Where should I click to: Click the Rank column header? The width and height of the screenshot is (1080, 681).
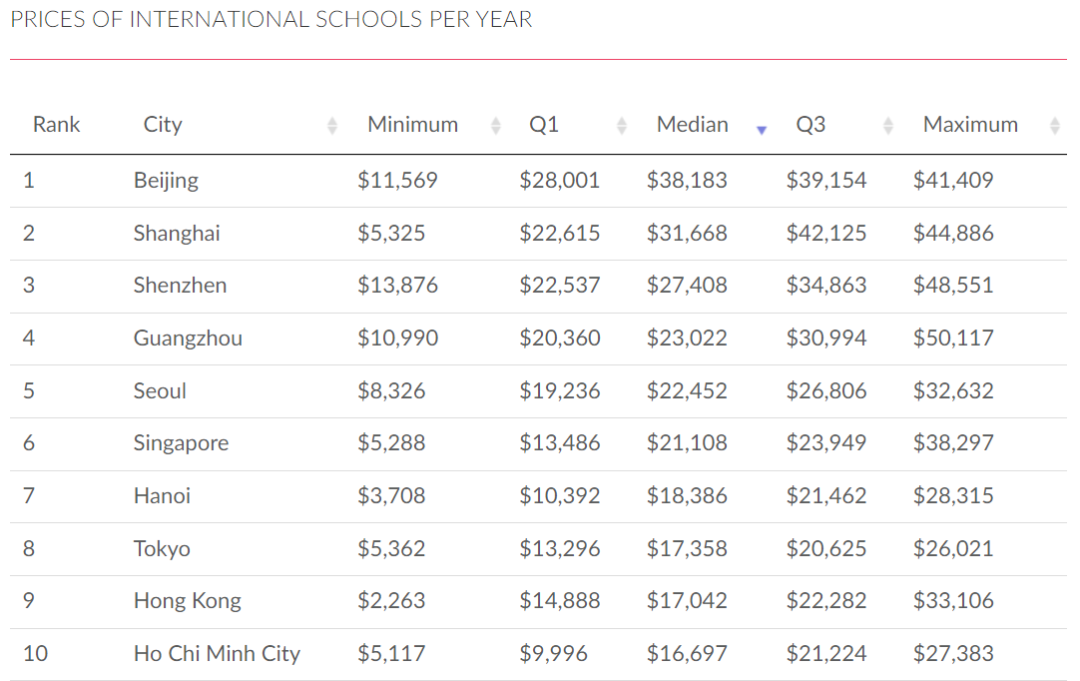point(56,125)
